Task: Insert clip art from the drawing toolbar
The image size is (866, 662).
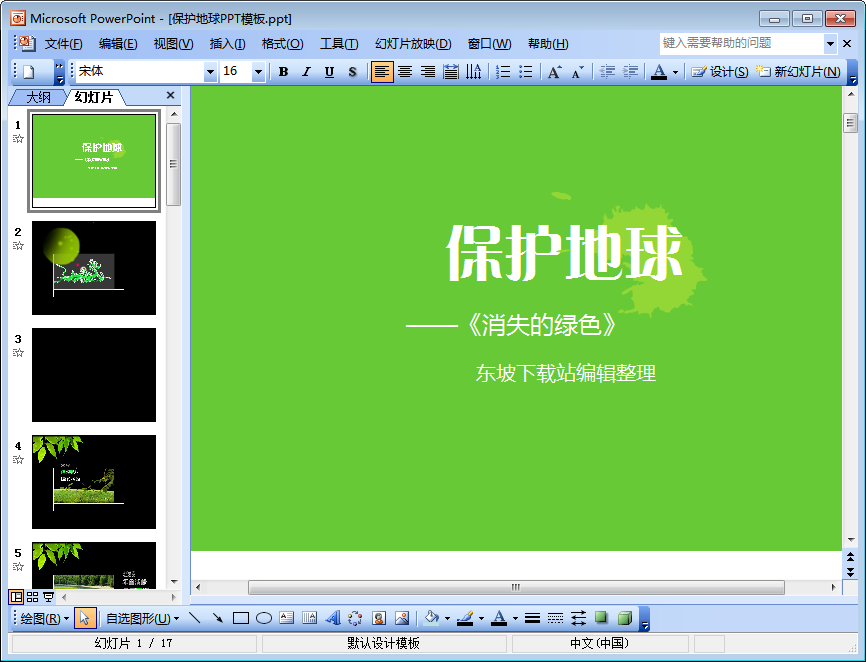Action: pyautogui.click(x=379, y=618)
